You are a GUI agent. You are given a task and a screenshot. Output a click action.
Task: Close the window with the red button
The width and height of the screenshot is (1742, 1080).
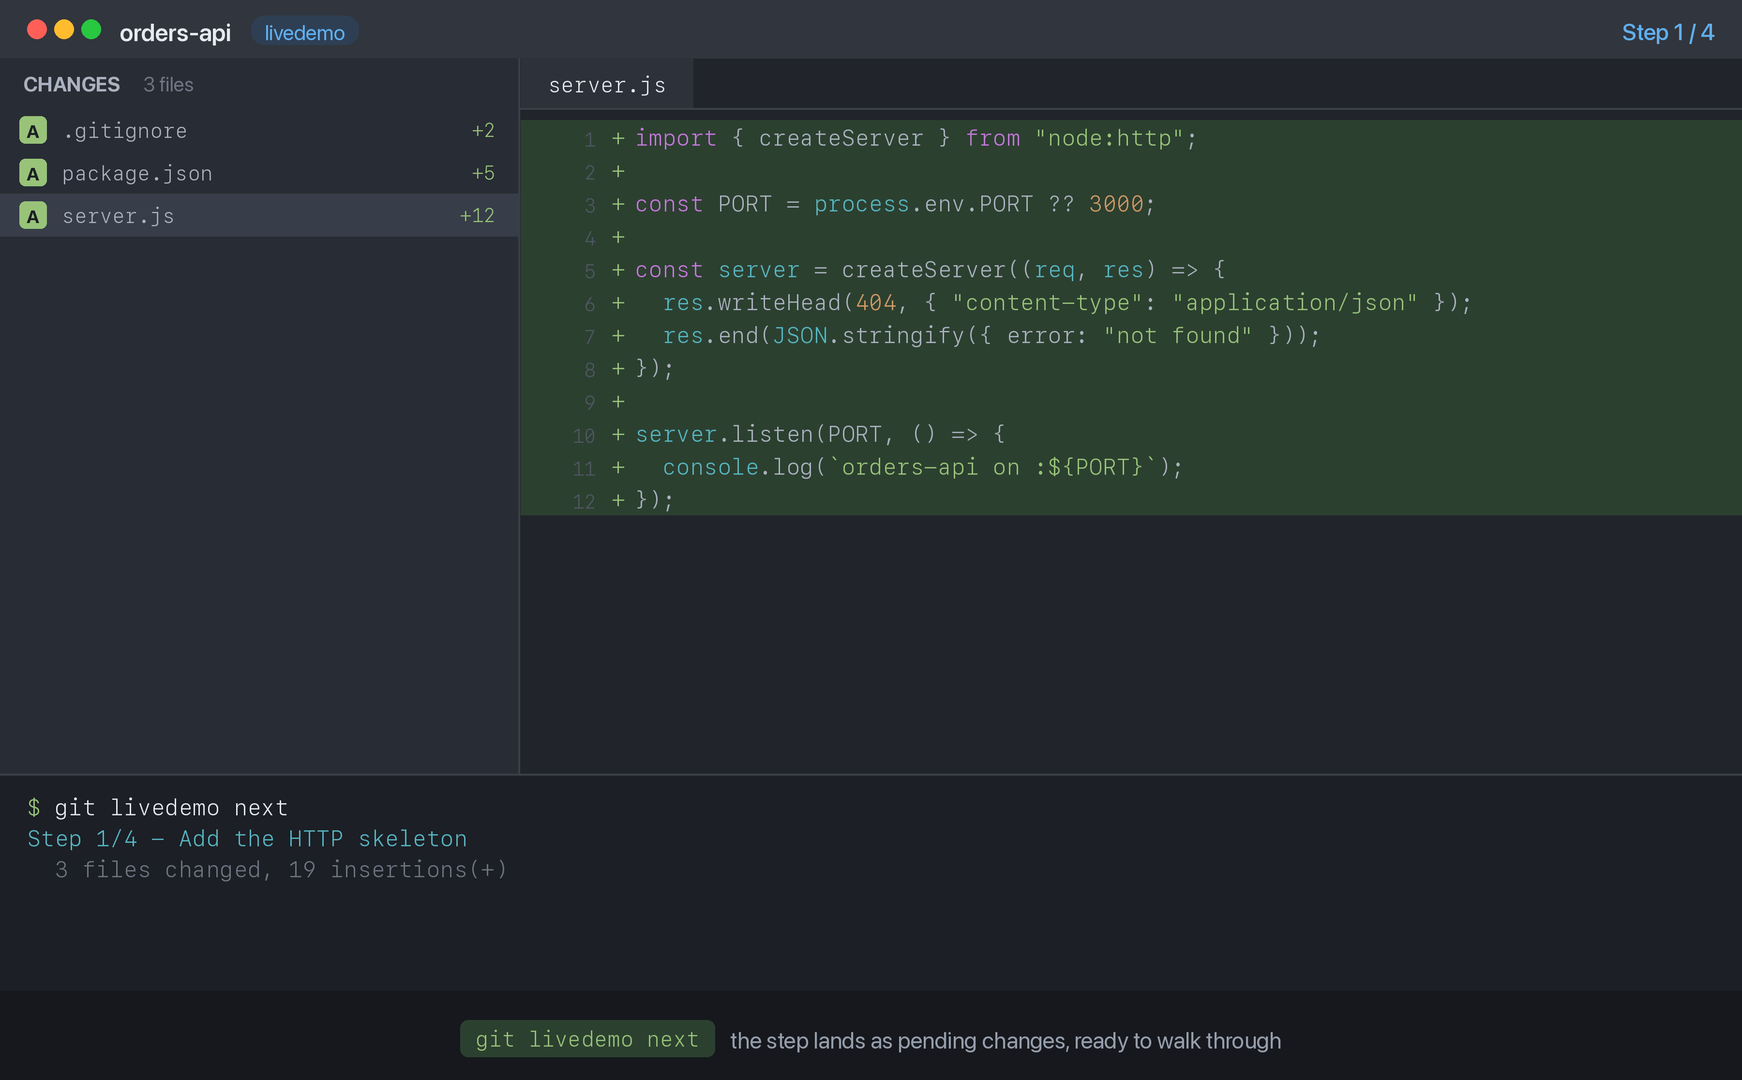37,30
